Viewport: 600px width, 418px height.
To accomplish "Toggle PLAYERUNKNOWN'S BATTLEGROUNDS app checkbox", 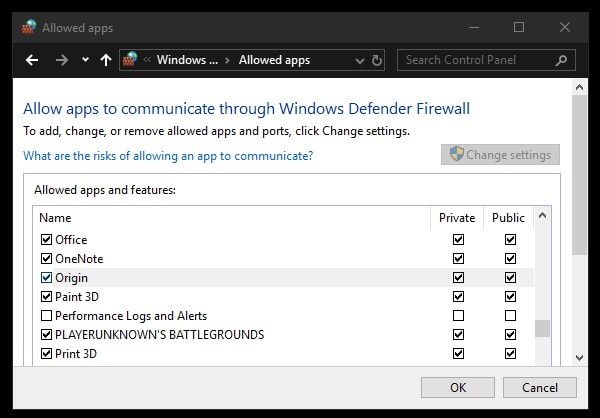I will pos(46,335).
